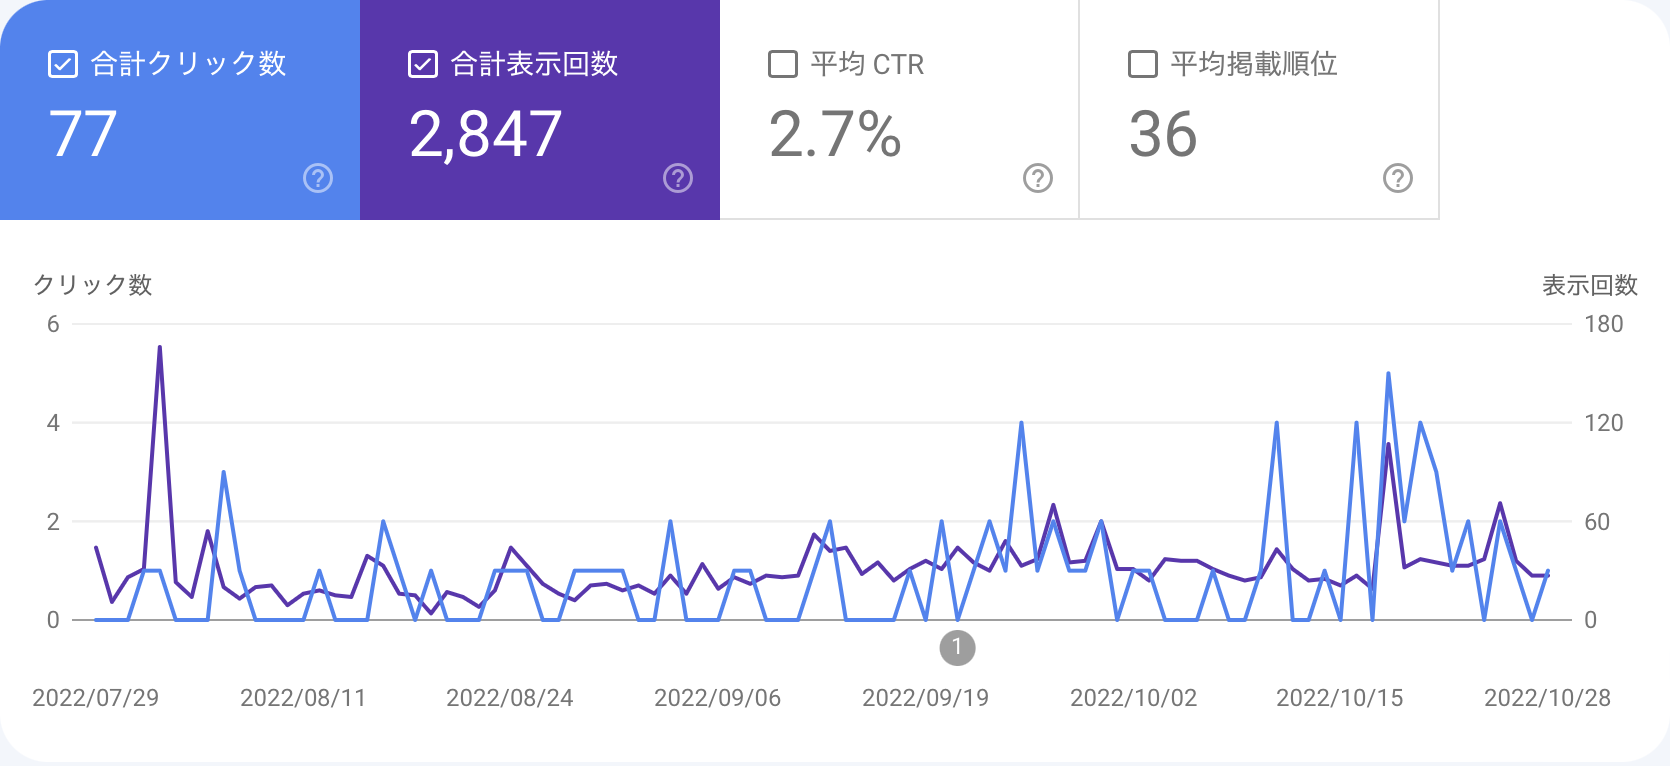Click the average position value 36
Image resolution: width=1670 pixels, height=766 pixels.
(x=1163, y=134)
